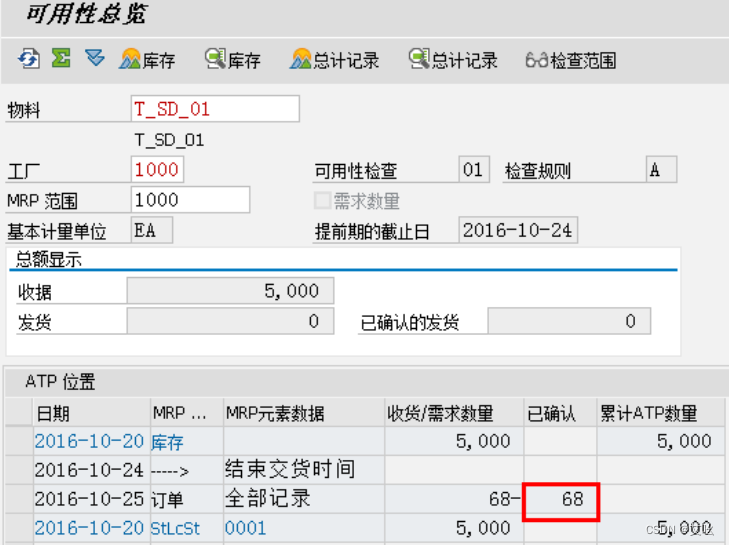The width and height of the screenshot is (729, 545).
Task: Click the 提前期的截止日 date field
Action: tap(518, 230)
